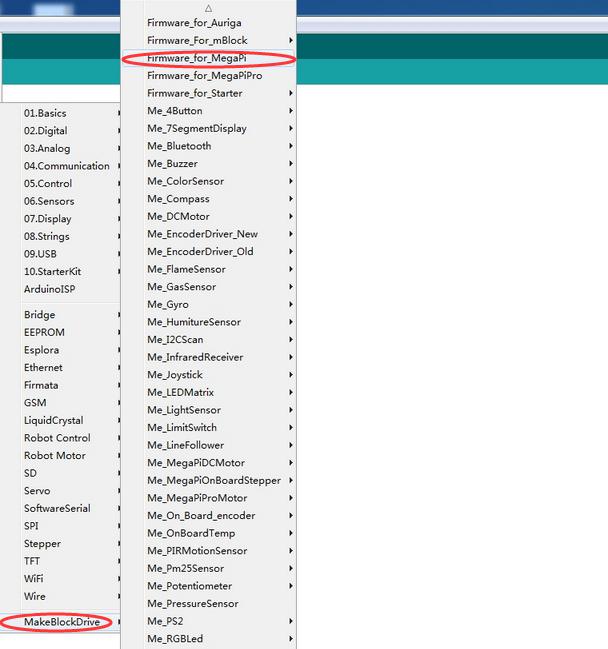Select 03.Analog examples
This screenshot has width=608, height=649.
pos(60,148)
